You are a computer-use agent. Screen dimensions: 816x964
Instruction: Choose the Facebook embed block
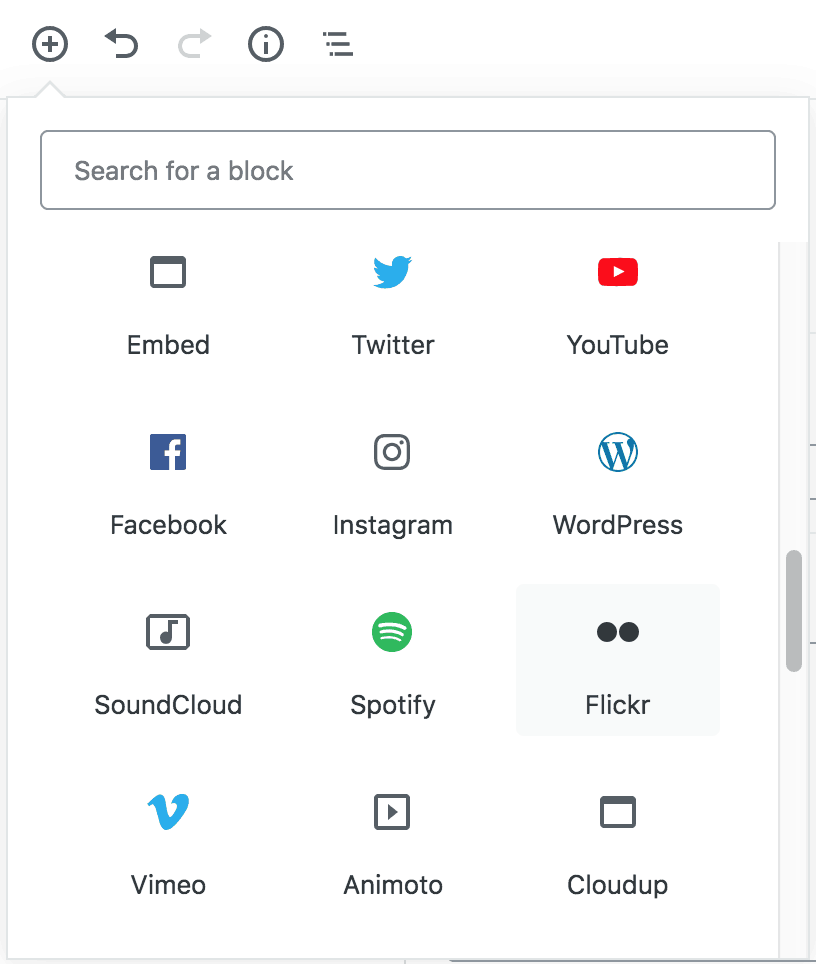tap(168, 480)
